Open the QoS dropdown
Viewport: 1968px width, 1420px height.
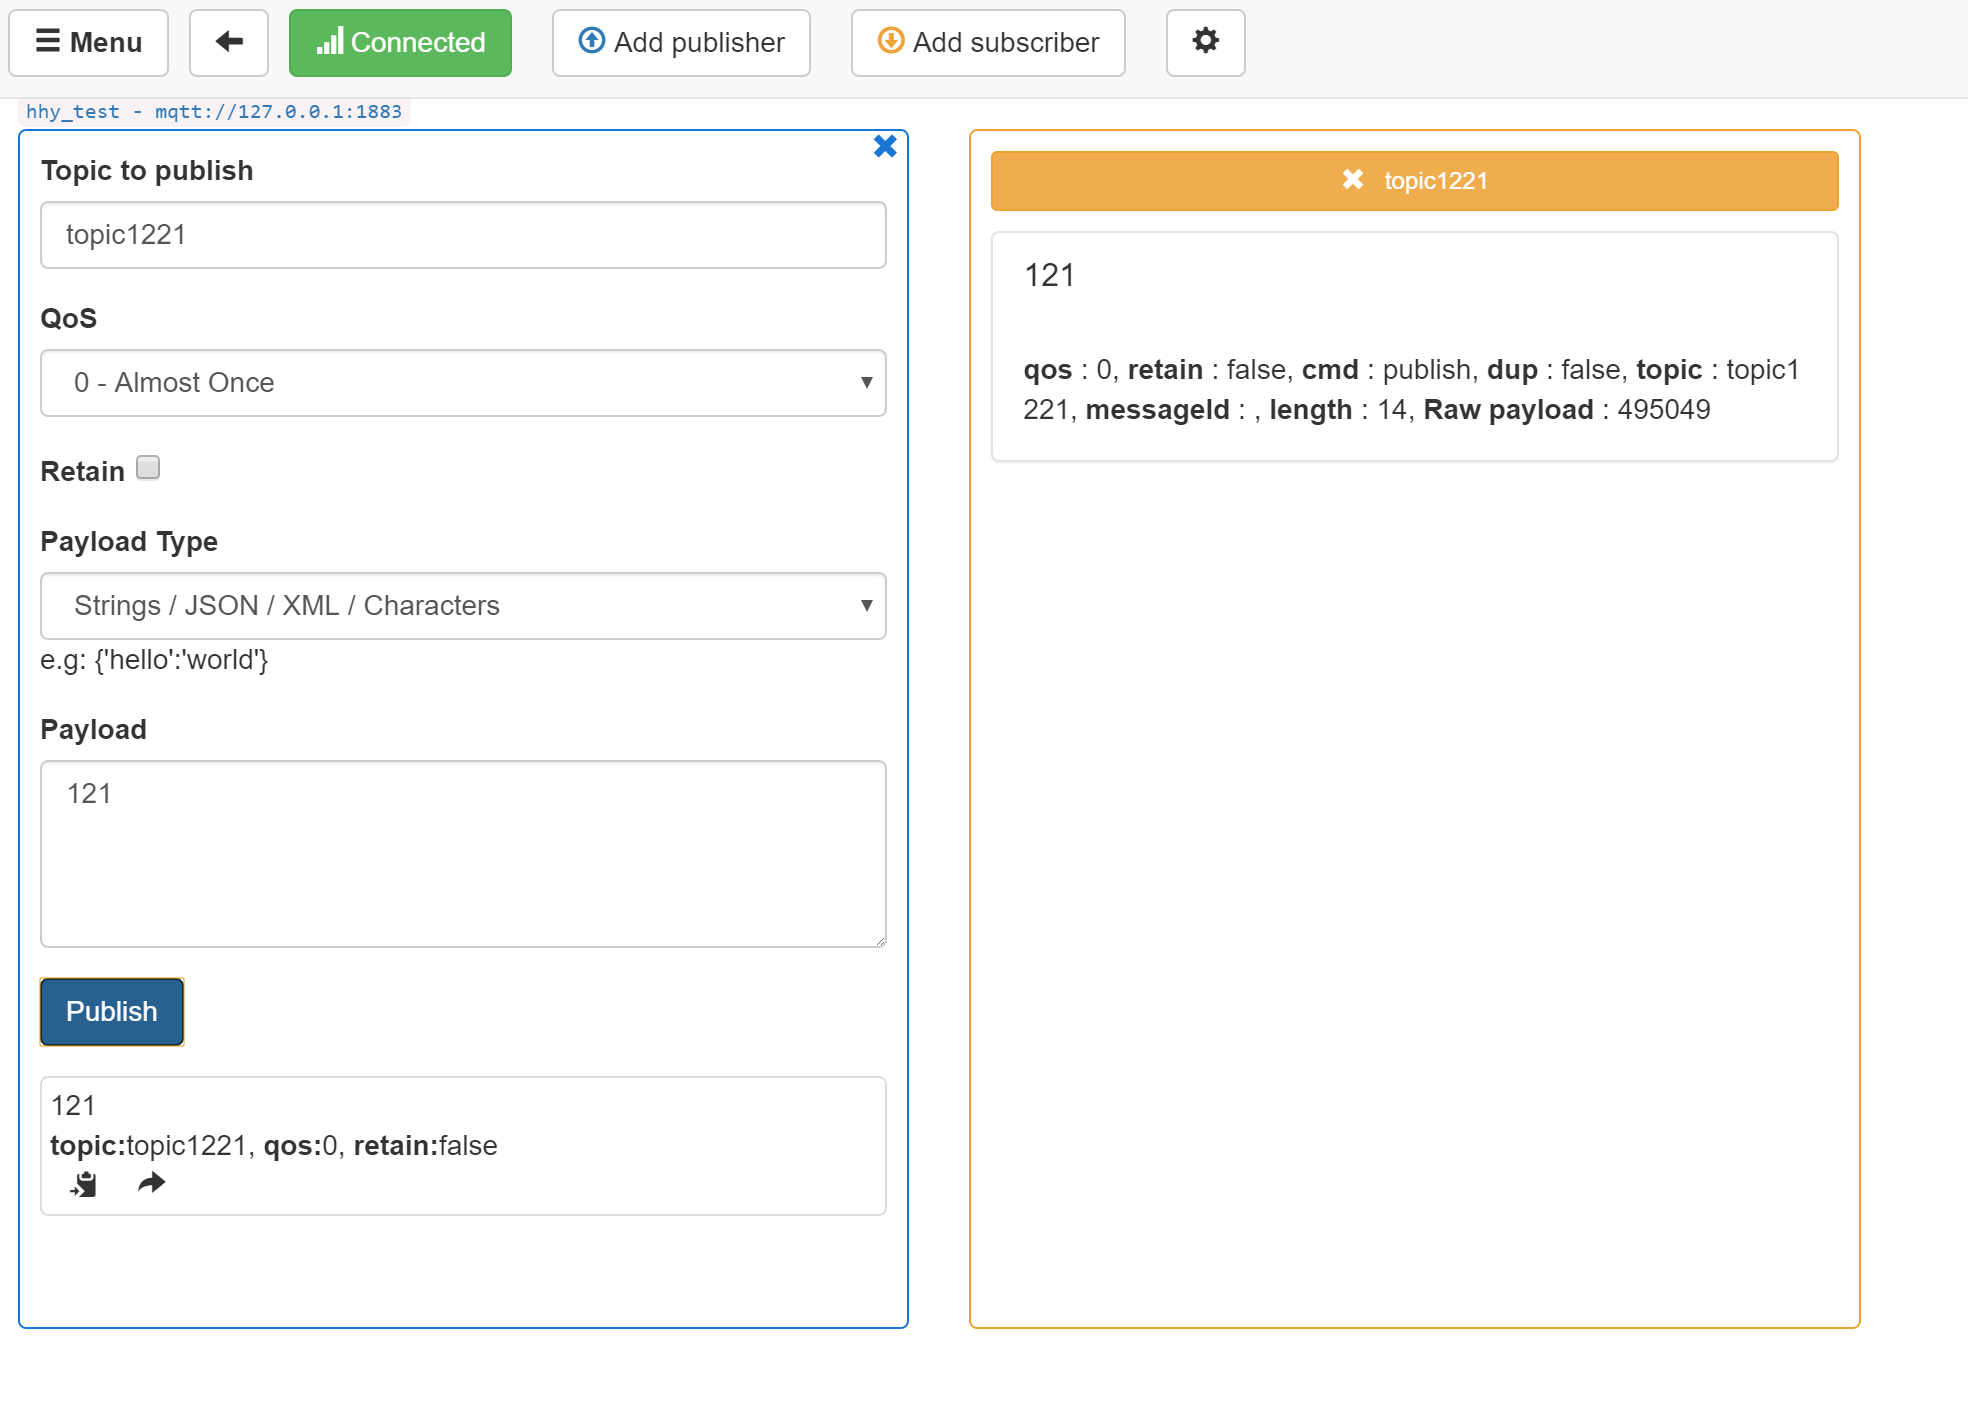463,383
